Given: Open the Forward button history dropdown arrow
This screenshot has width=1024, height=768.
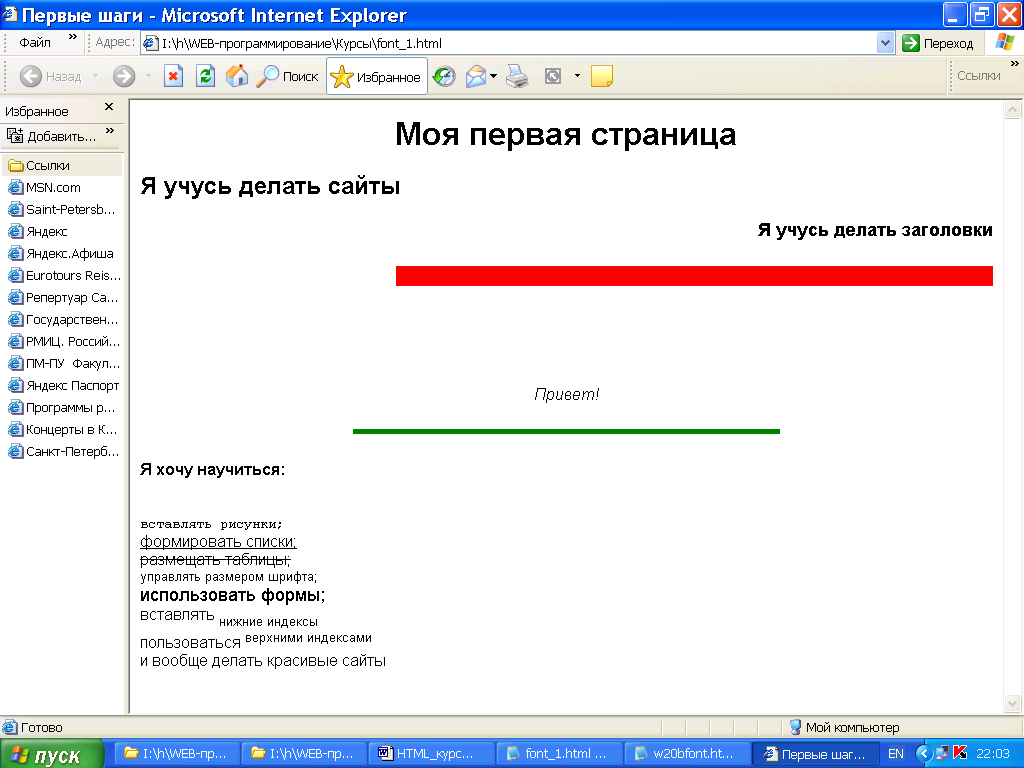Looking at the screenshot, I should click(x=148, y=76).
